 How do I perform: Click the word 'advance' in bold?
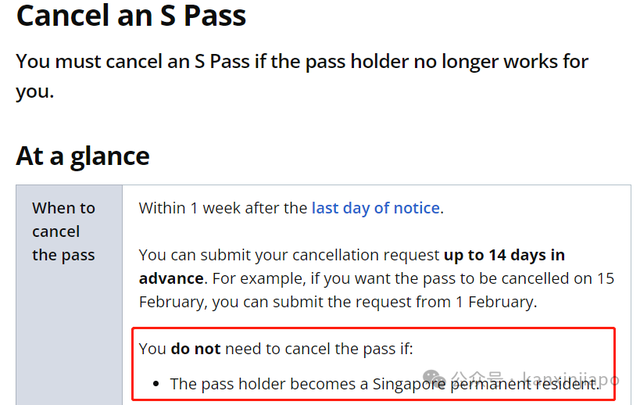171,278
